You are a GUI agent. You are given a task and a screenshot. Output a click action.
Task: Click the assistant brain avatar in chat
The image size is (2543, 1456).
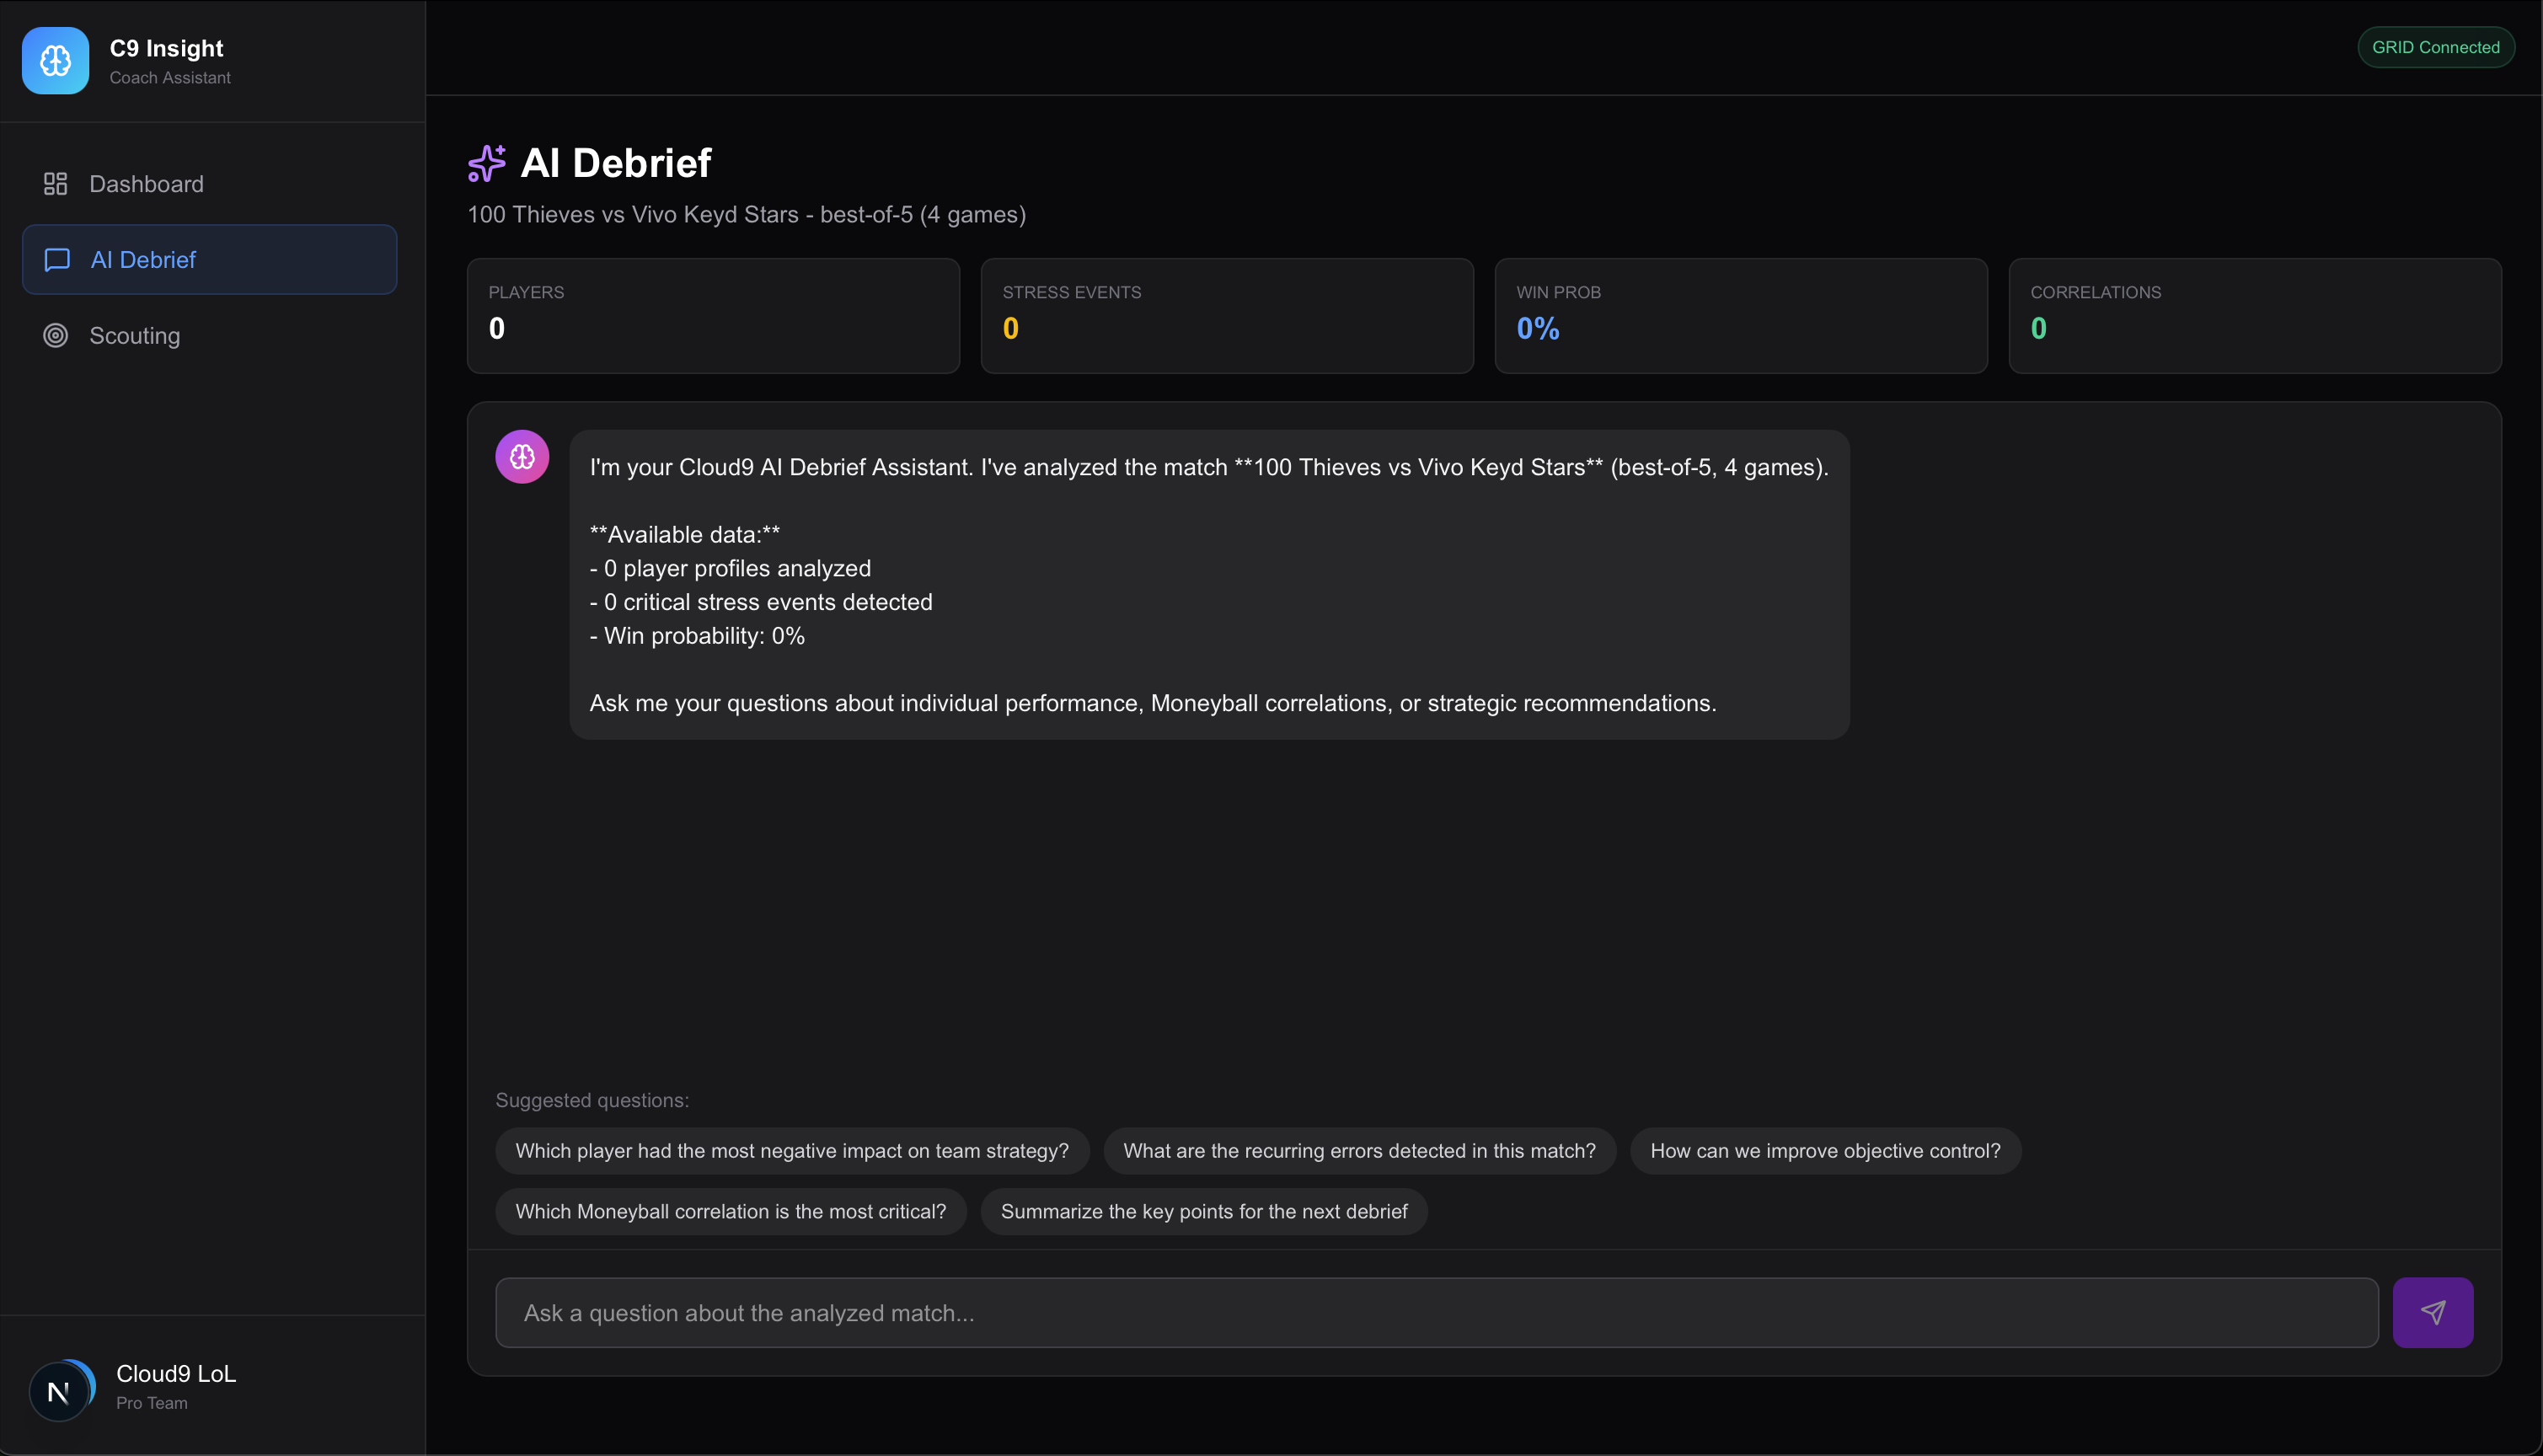pos(522,457)
